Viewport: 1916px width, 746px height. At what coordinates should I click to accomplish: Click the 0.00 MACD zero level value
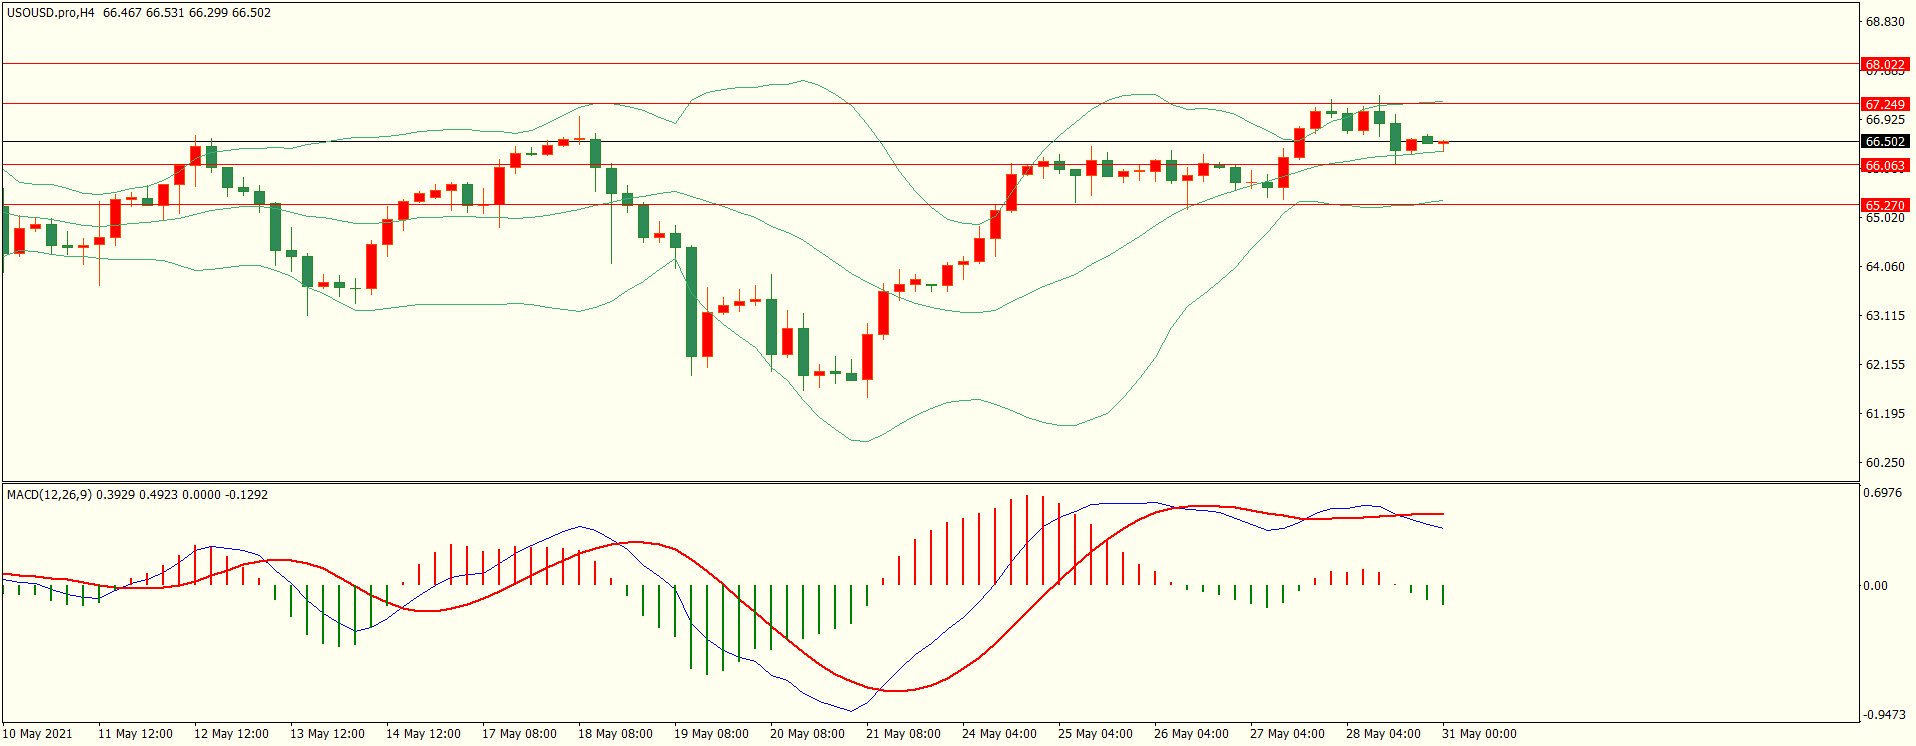tap(1876, 586)
